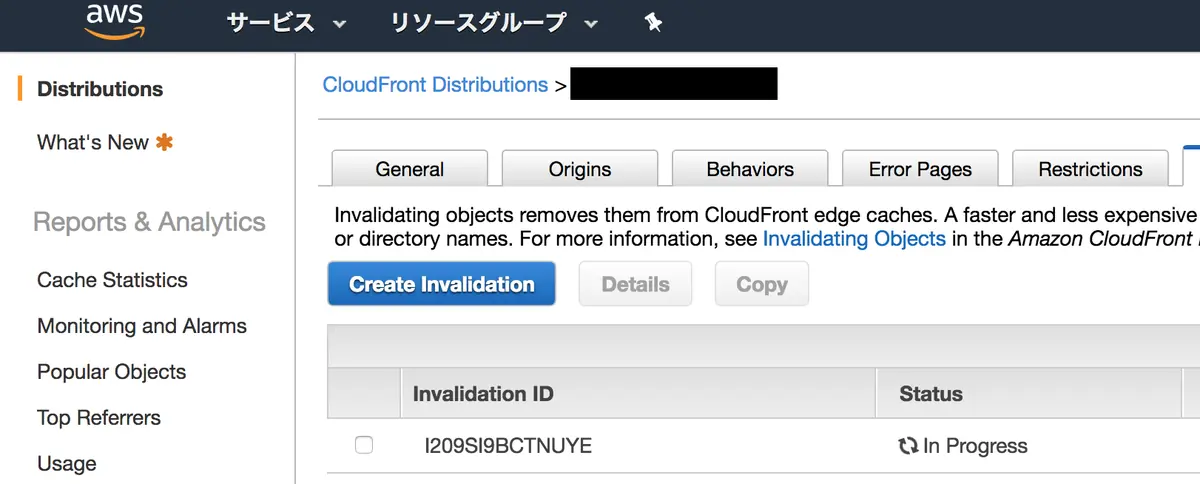Select Popular Objects in the sidebar
The height and width of the screenshot is (484, 1200).
pyautogui.click(x=111, y=372)
